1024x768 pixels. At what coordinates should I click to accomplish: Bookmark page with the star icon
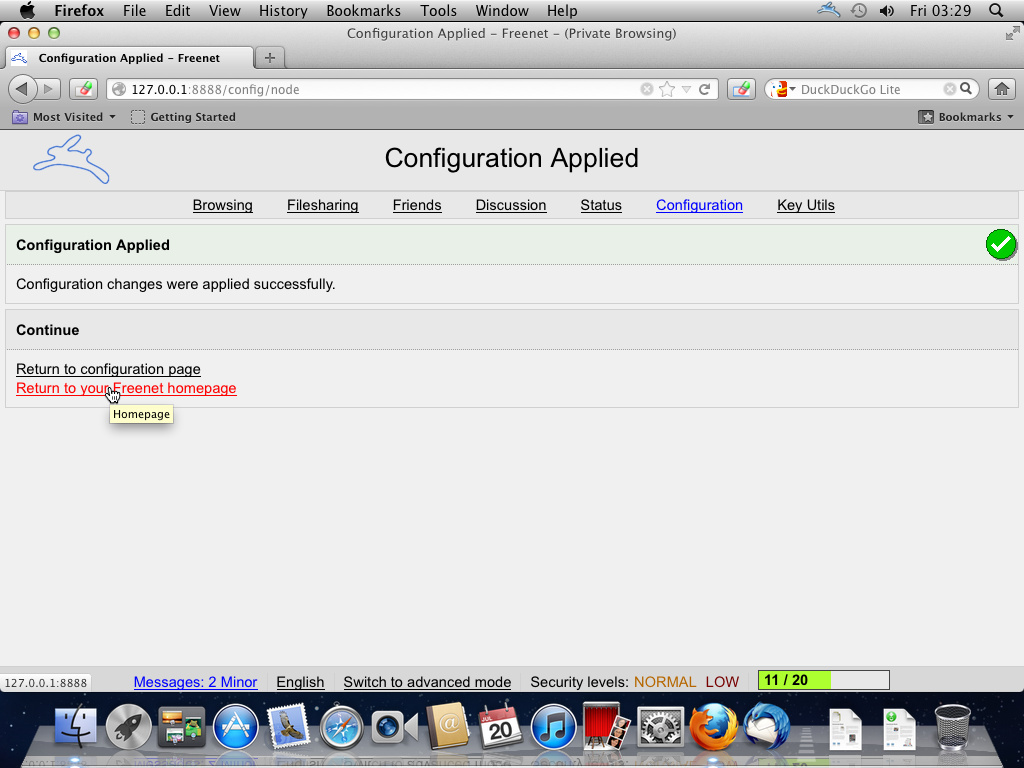667,89
